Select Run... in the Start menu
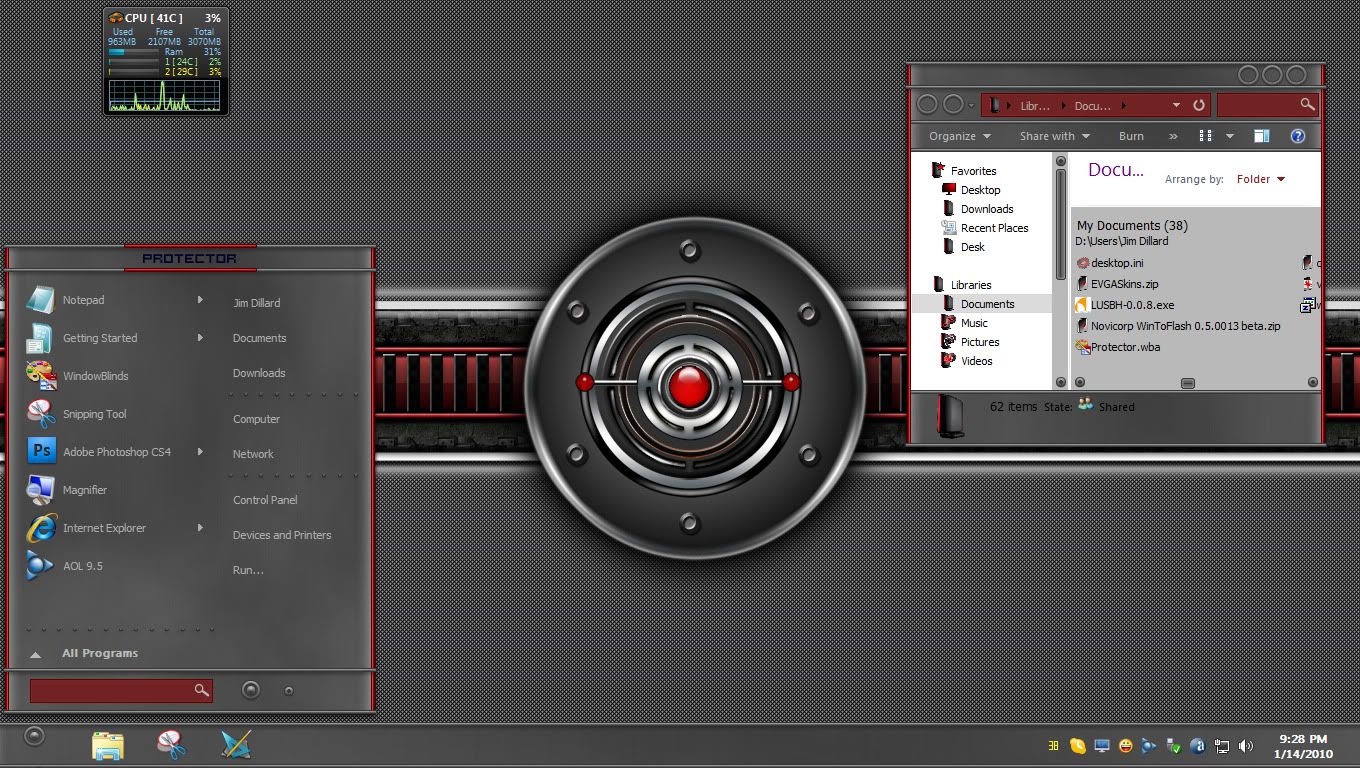Image resolution: width=1360 pixels, height=768 pixels. click(248, 570)
